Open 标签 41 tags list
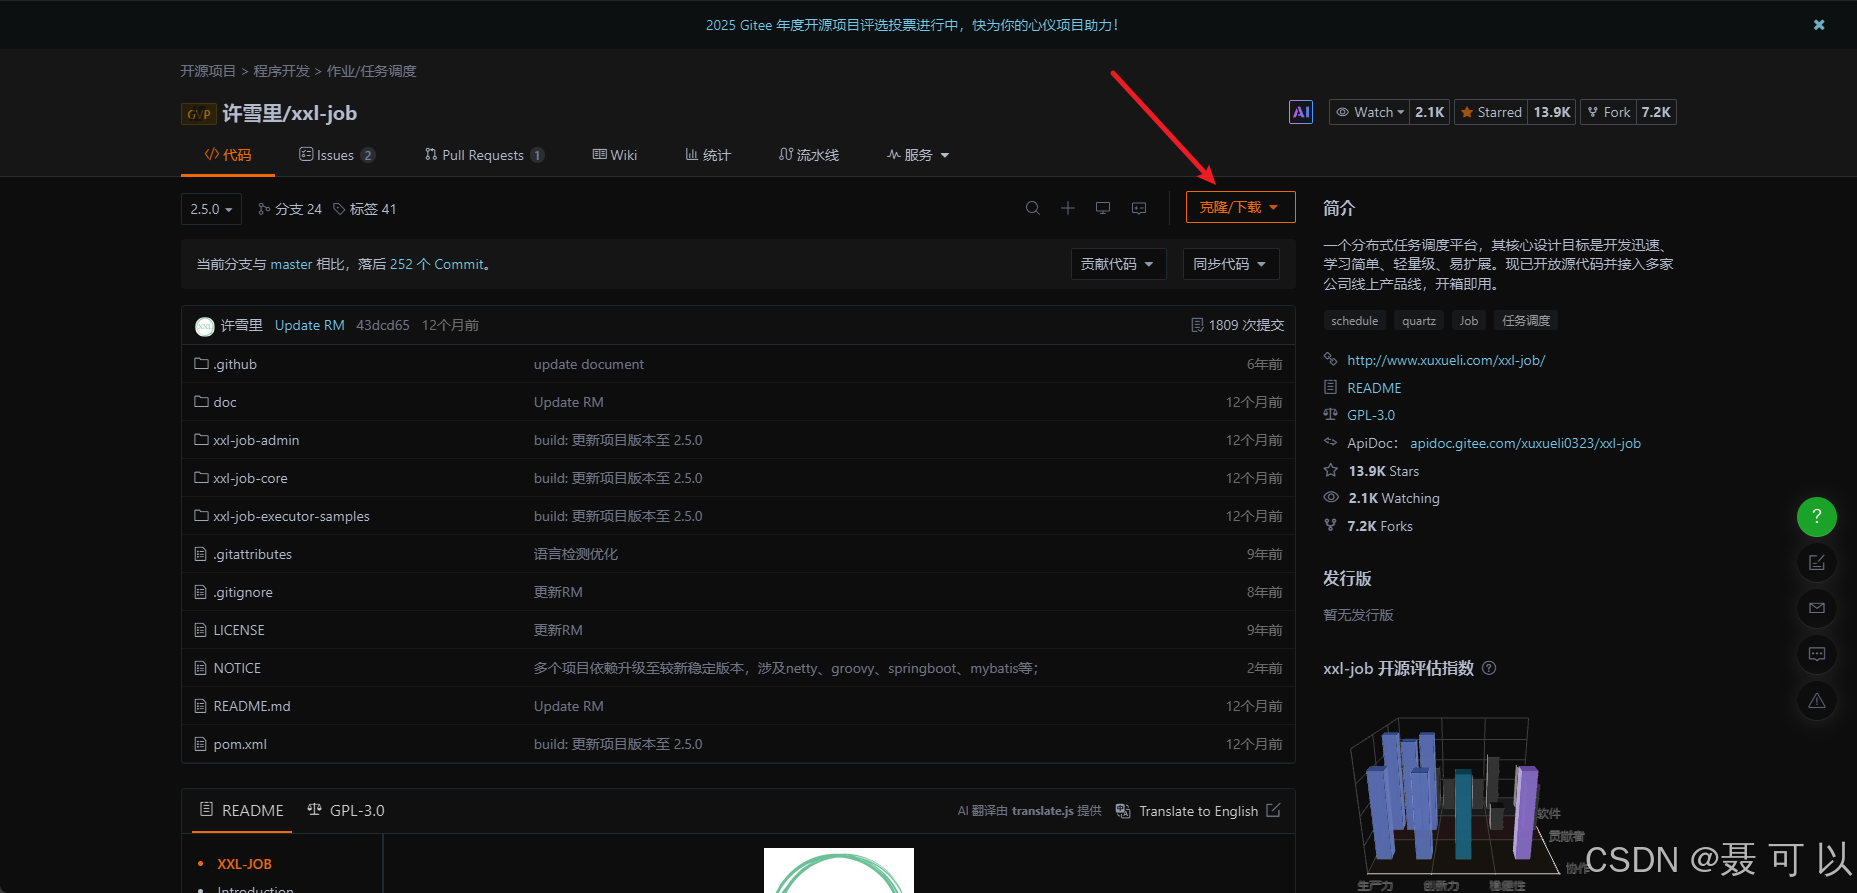Screen dimensions: 1857x893 (365, 209)
